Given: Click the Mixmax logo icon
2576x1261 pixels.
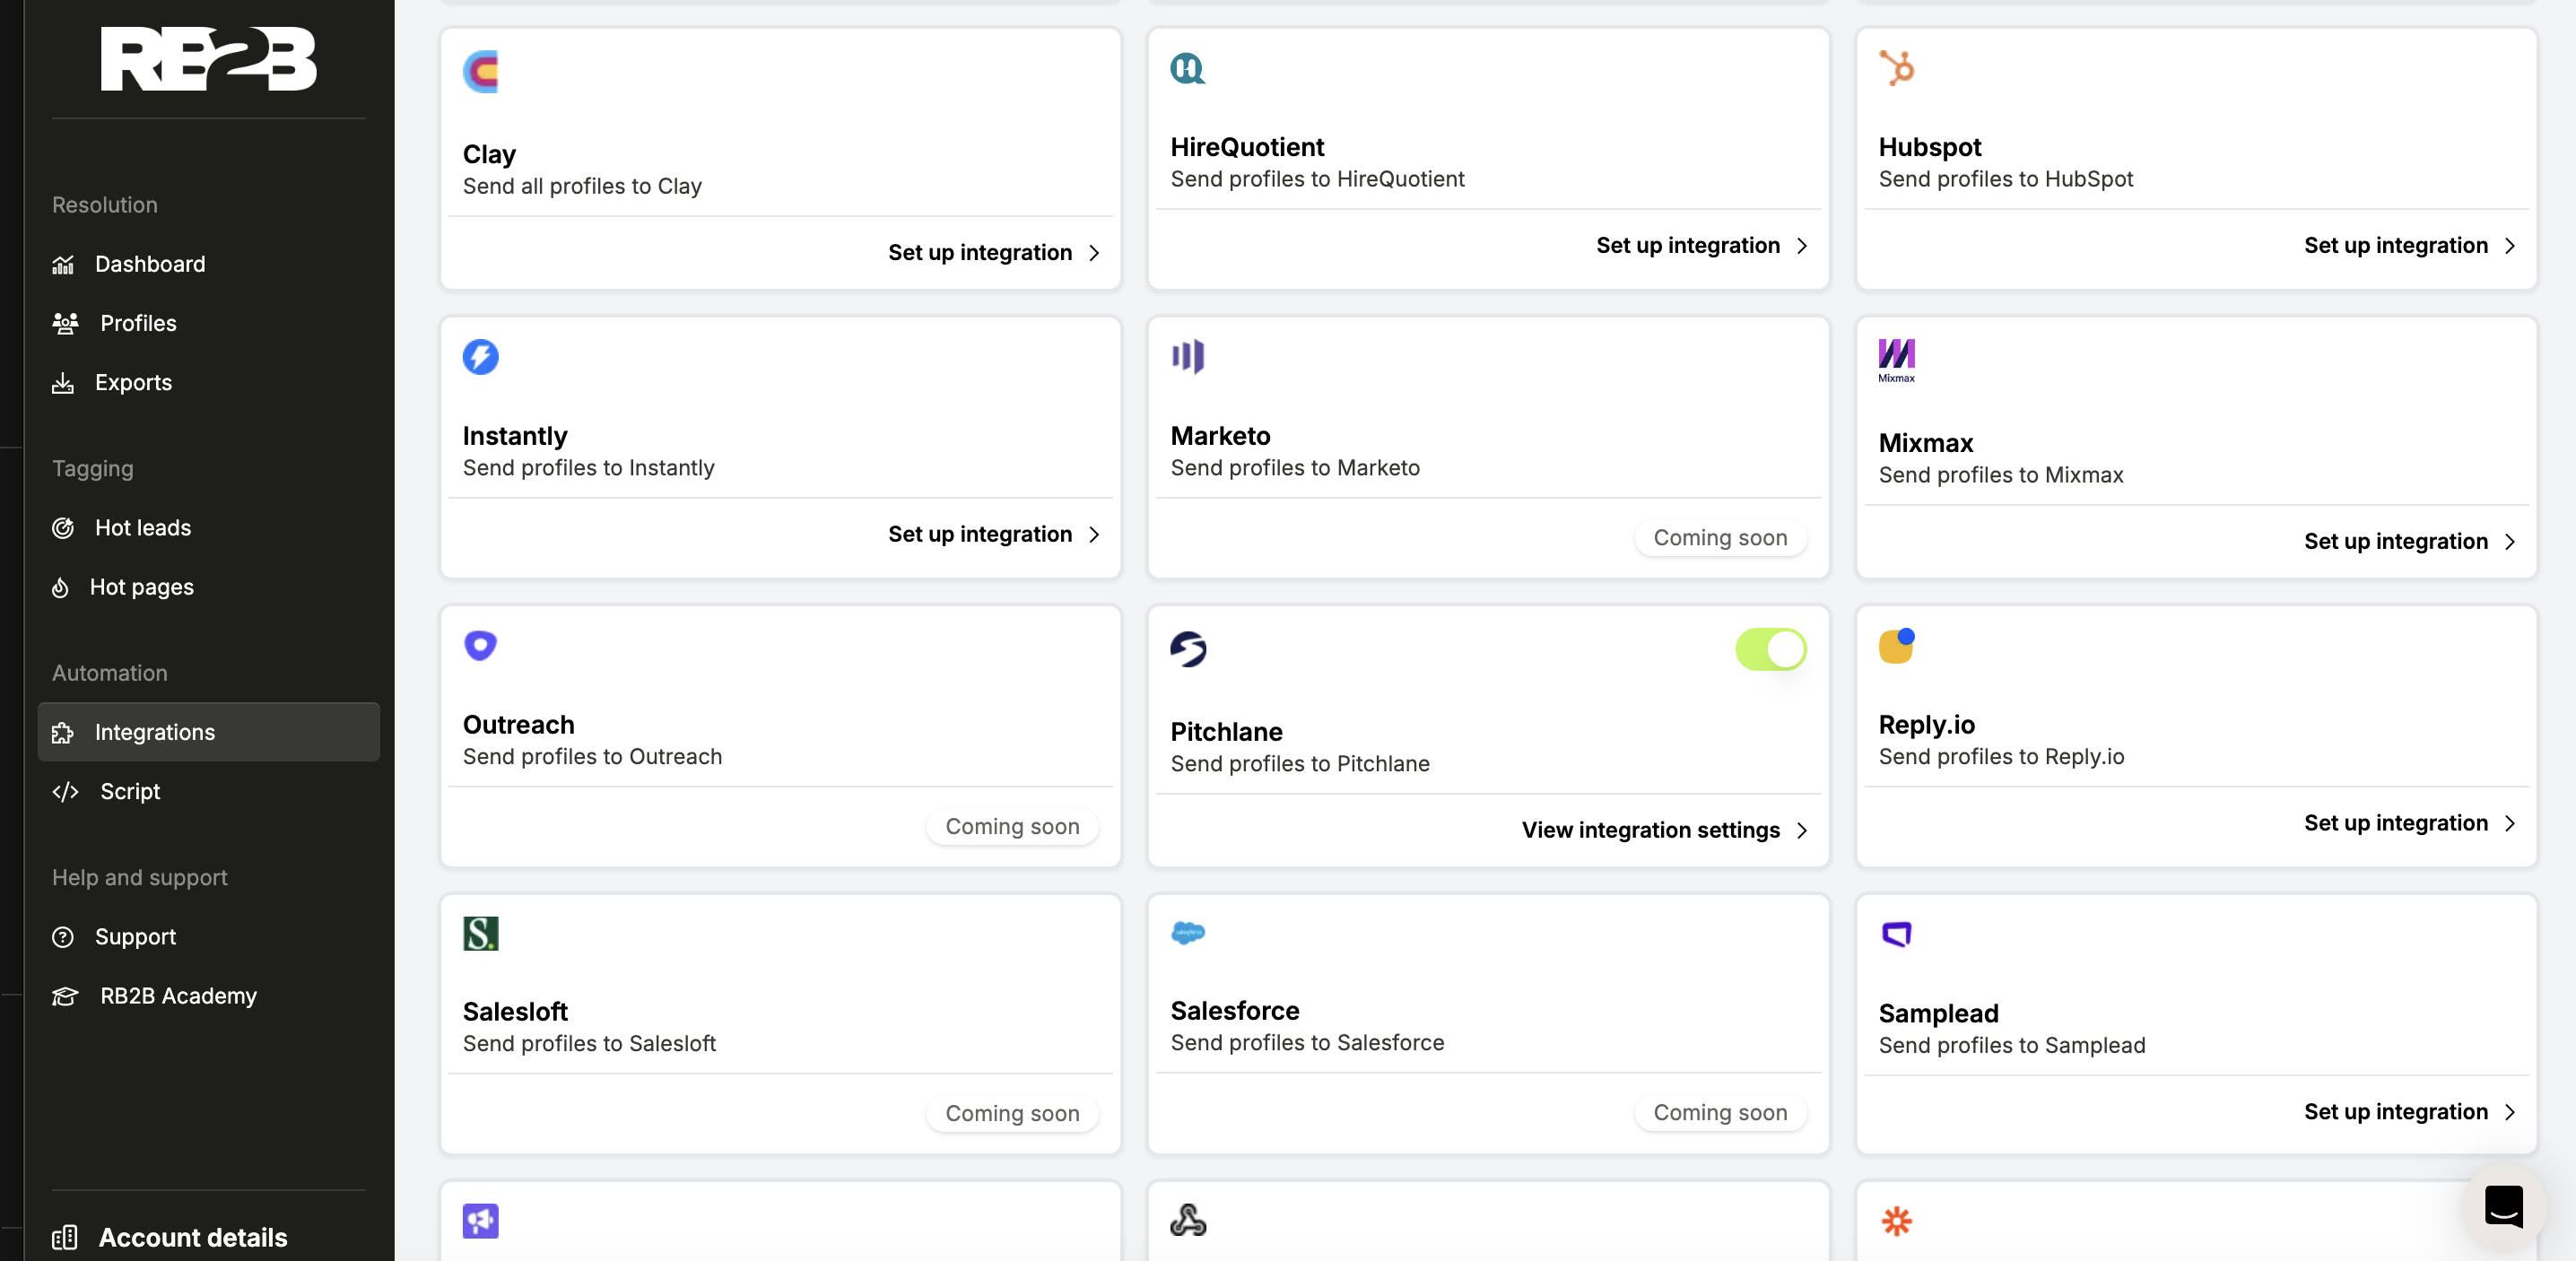Looking at the screenshot, I should click(x=1896, y=361).
